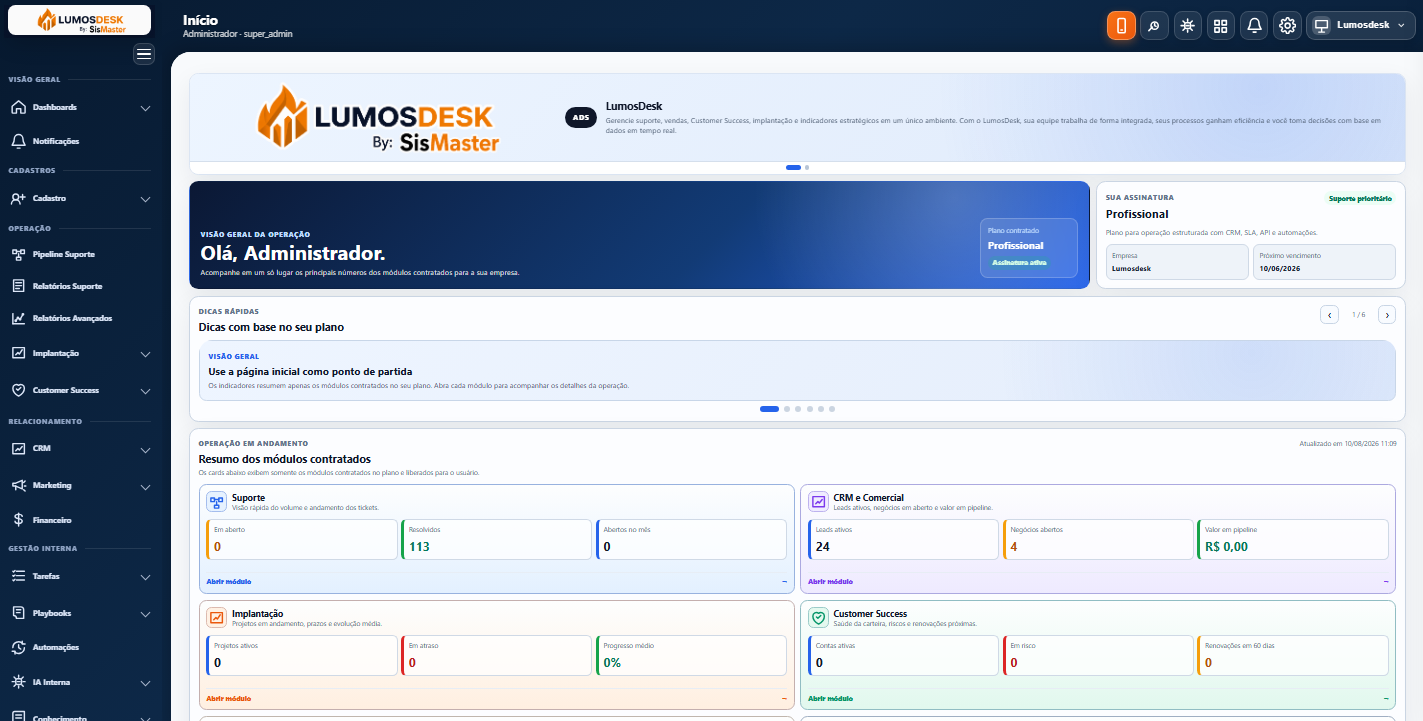Expand the Marketing menu chevron
This screenshot has height=721, width=1423.
click(x=145, y=487)
